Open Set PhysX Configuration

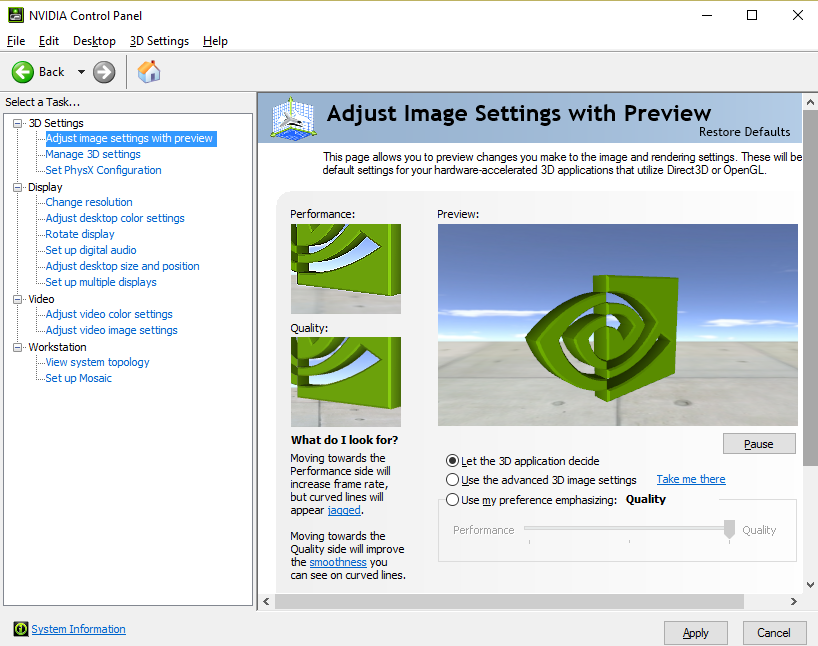pyautogui.click(x=103, y=170)
